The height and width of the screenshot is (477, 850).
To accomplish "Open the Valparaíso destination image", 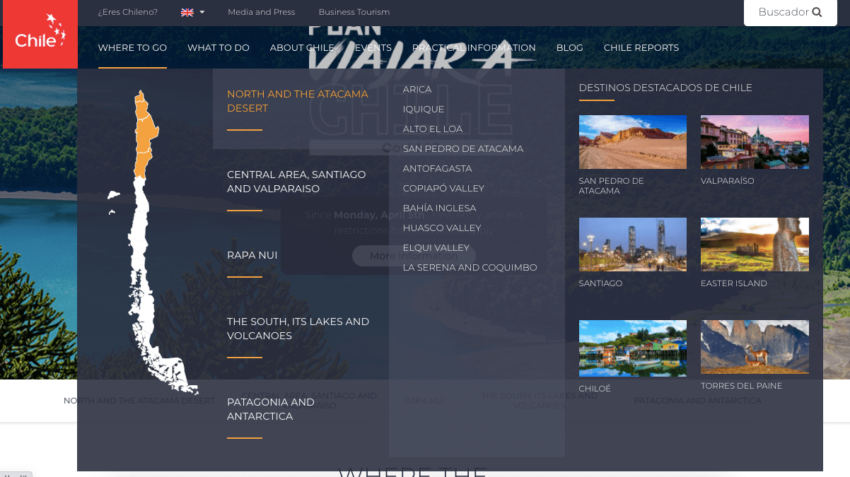I will pos(754,142).
